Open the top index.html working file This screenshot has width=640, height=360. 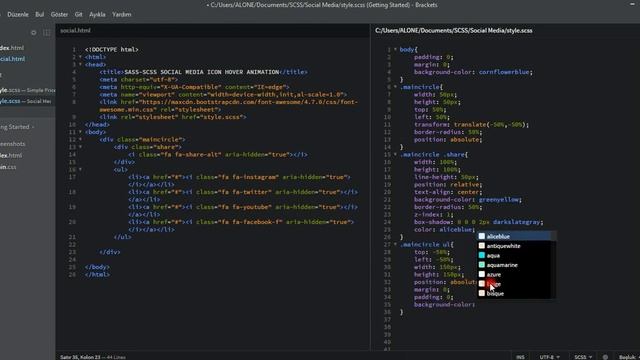coord(12,48)
